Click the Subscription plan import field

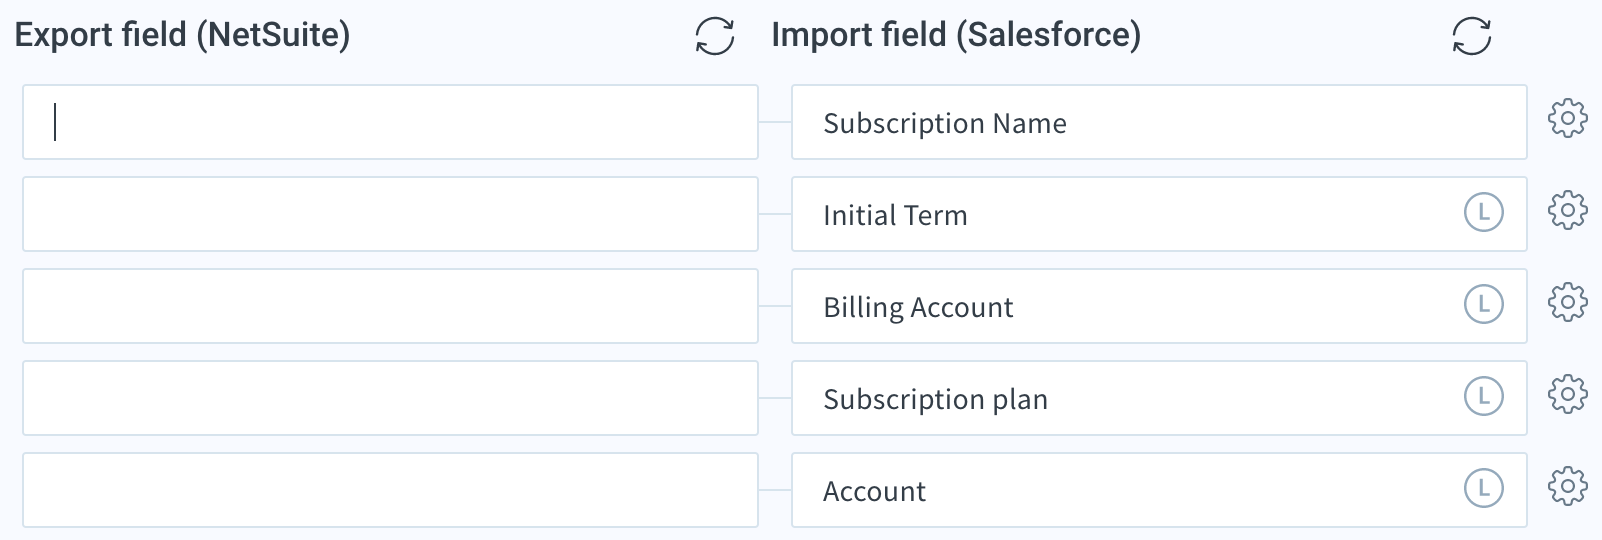pyautogui.click(x=1159, y=398)
